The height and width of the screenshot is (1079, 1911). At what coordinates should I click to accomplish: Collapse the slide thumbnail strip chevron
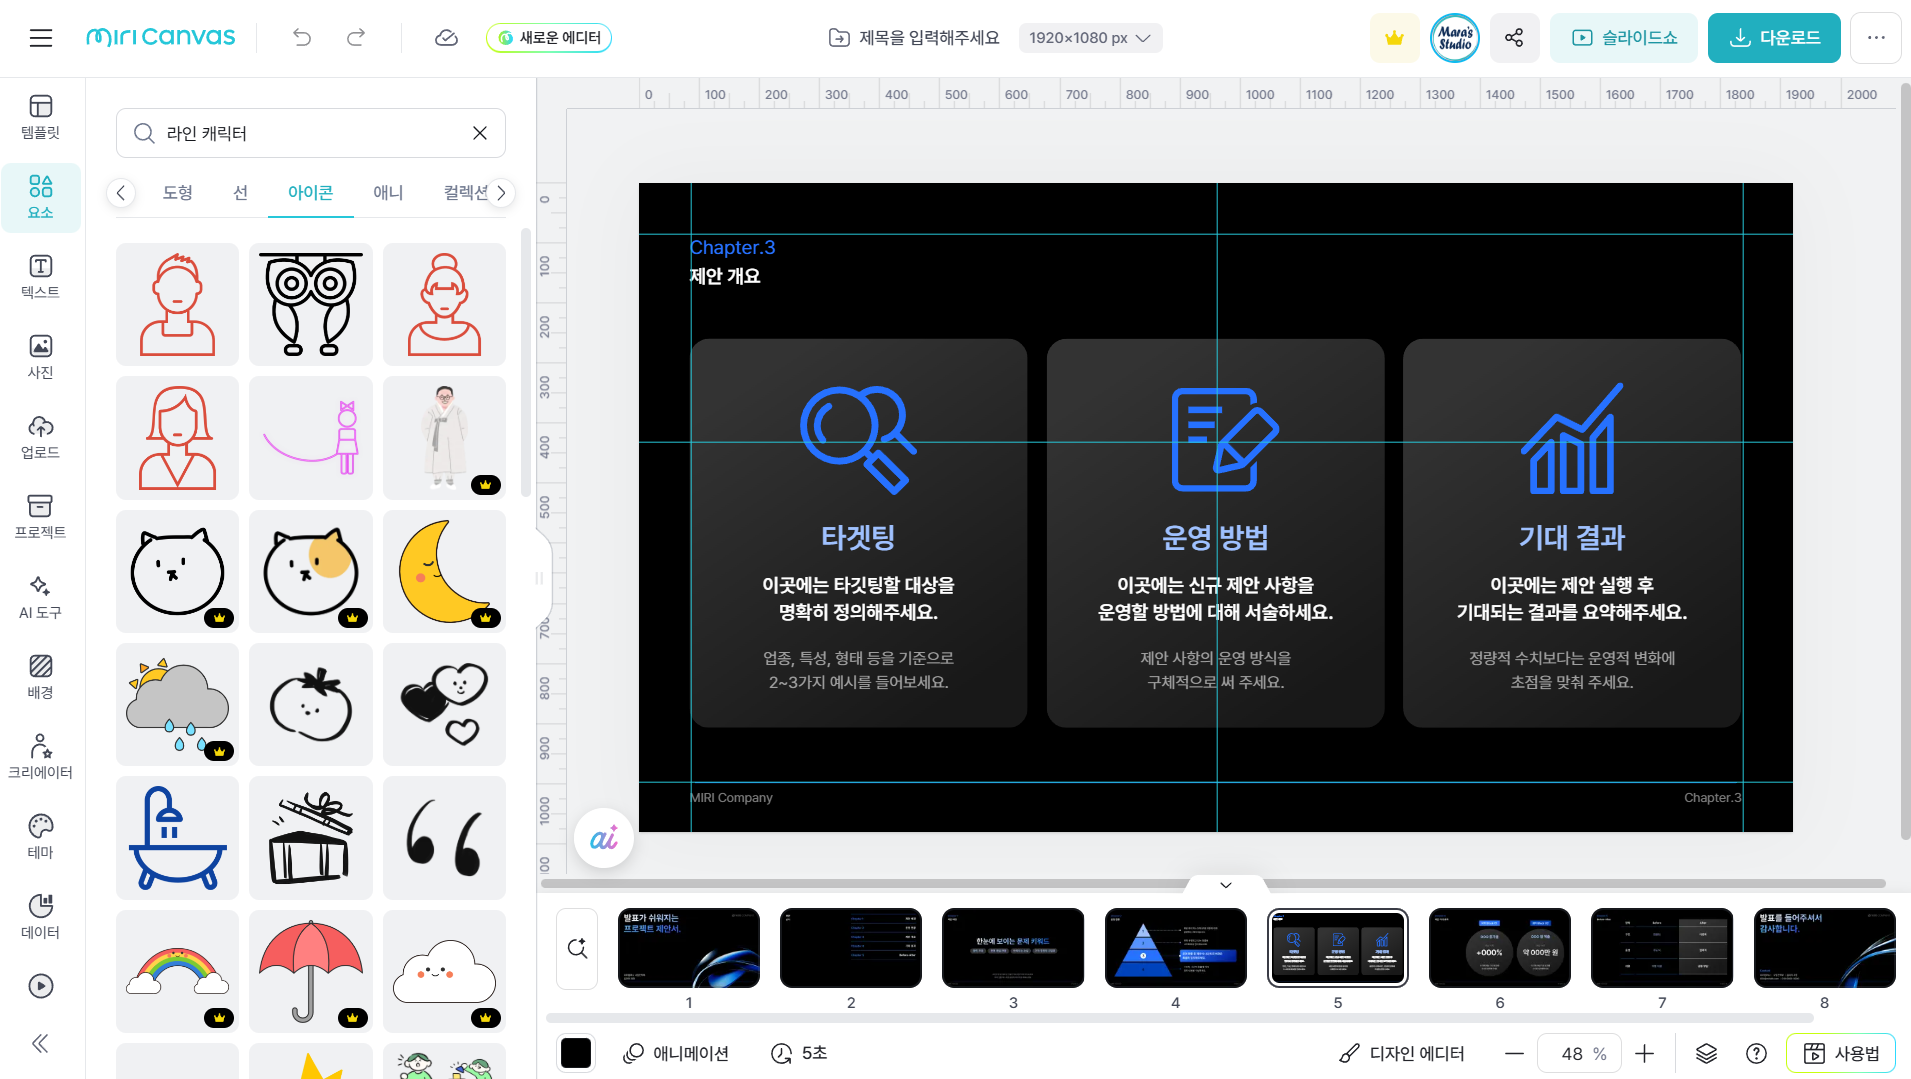click(1225, 885)
